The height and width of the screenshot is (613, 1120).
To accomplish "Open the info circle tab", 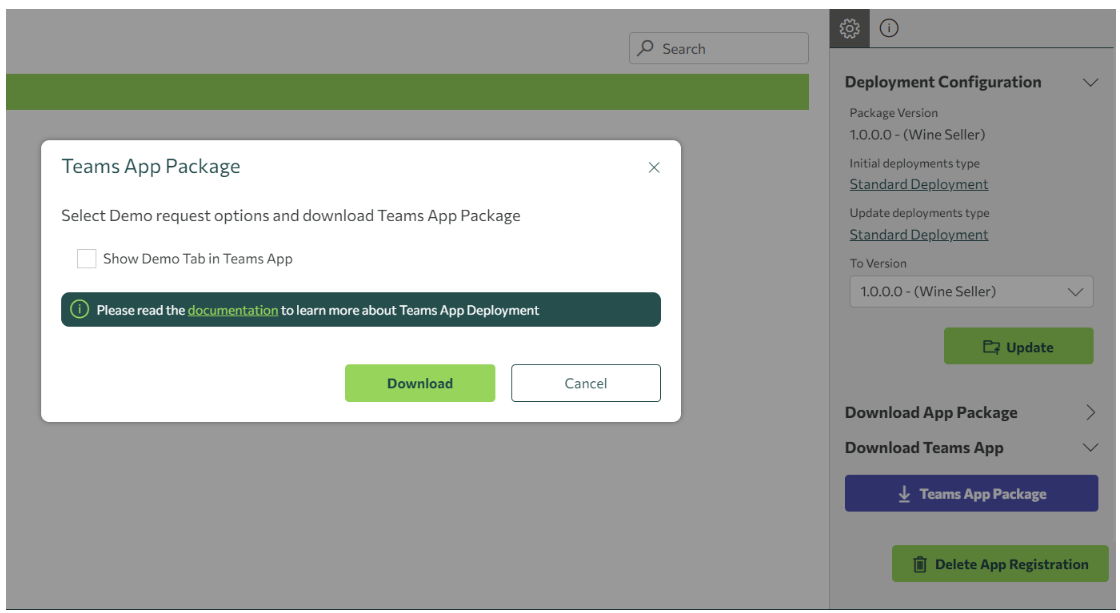I will click(x=889, y=29).
